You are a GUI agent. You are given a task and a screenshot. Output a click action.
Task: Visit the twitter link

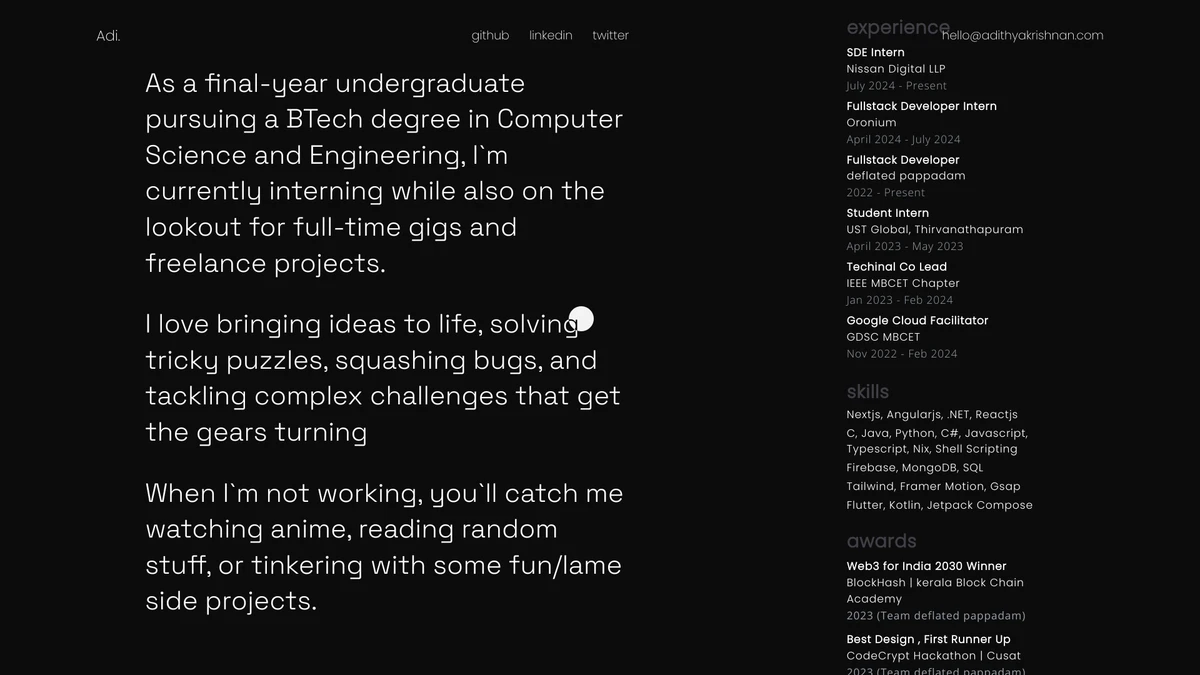coord(610,36)
